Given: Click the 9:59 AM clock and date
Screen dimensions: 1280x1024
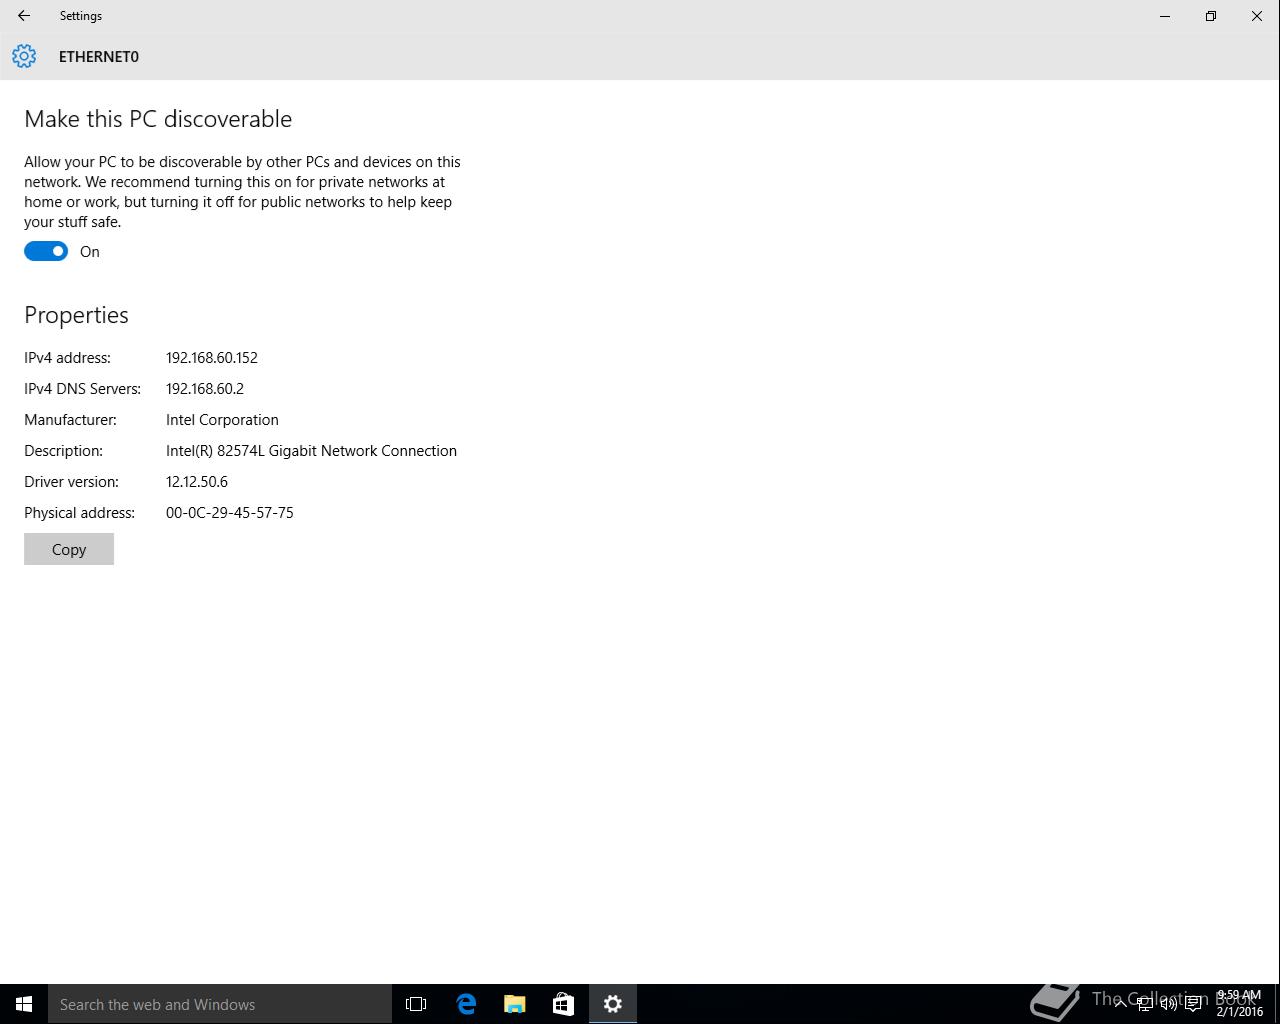Looking at the screenshot, I should coord(1239,1004).
